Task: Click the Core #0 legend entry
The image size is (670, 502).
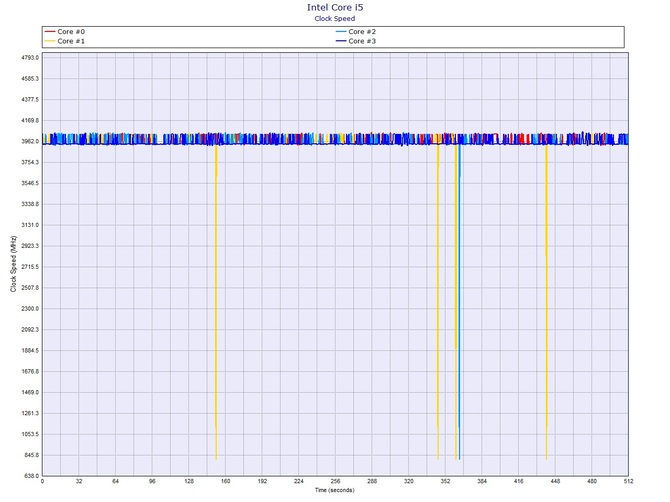Action: pos(65,32)
